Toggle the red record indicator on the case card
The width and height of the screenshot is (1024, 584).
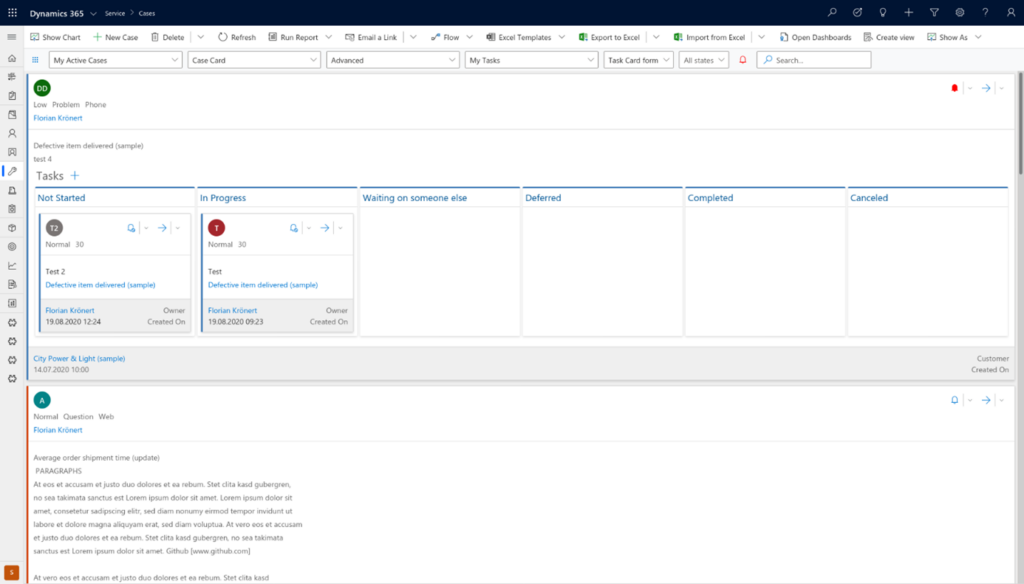tap(953, 89)
